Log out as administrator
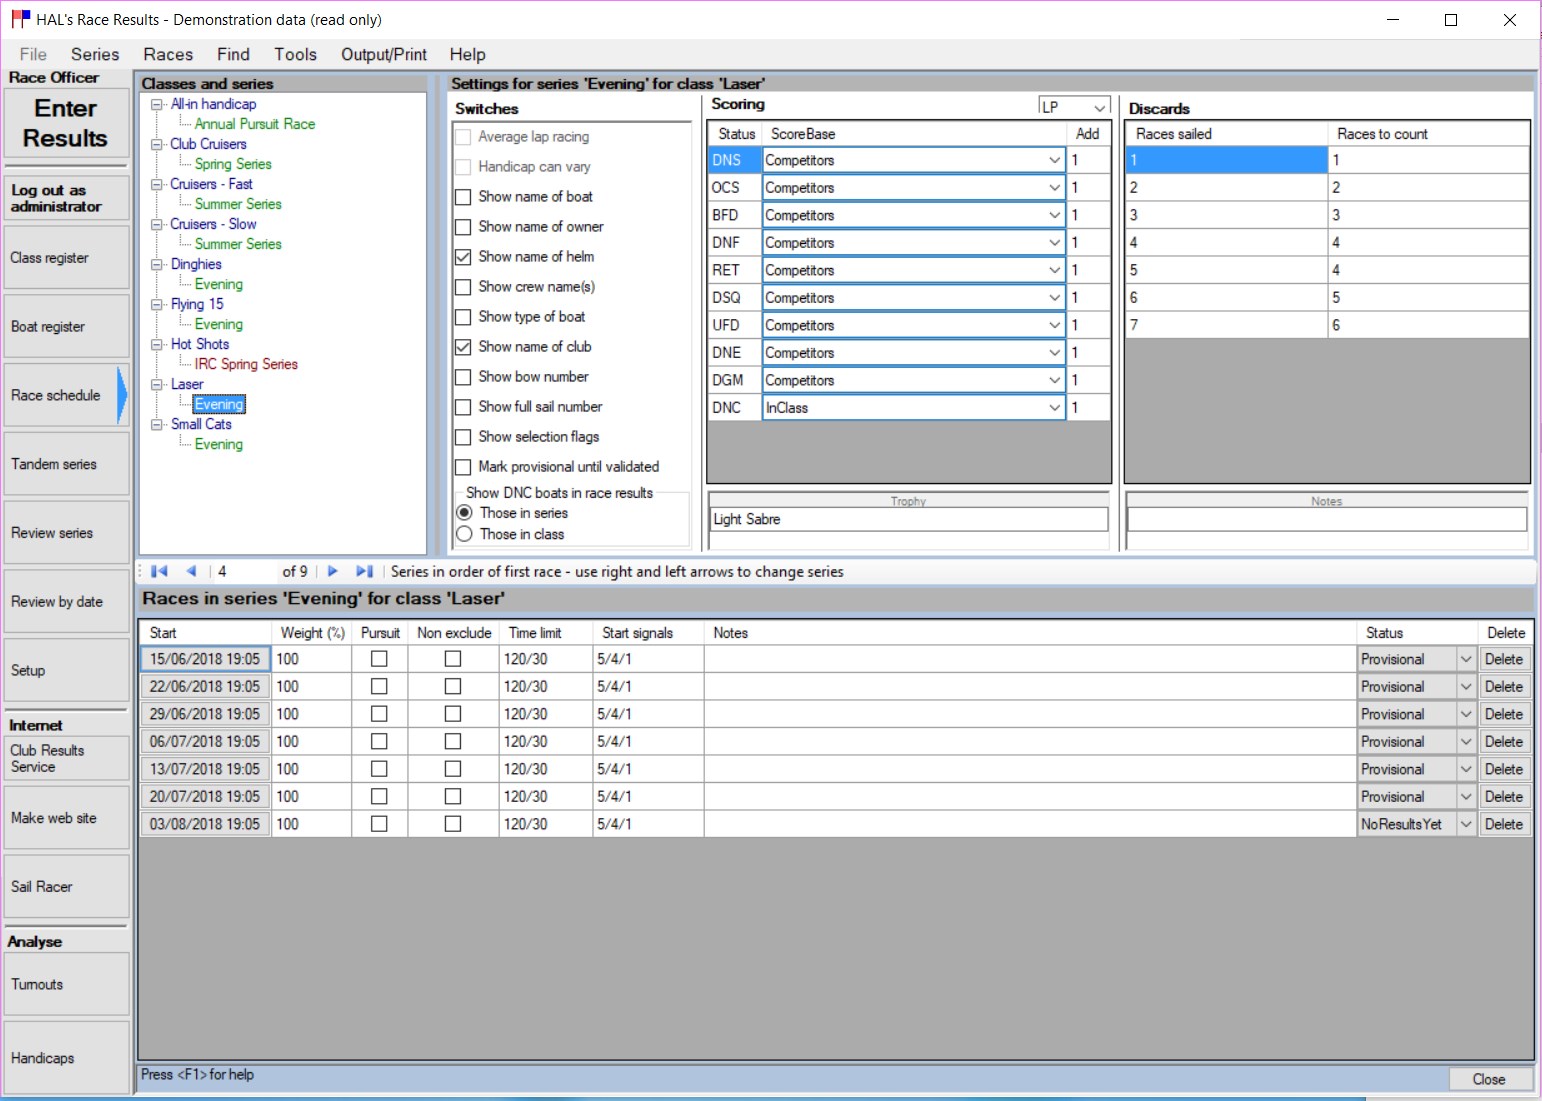Image resolution: width=1542 pixels, height=1101 pixels. [66, 198]
